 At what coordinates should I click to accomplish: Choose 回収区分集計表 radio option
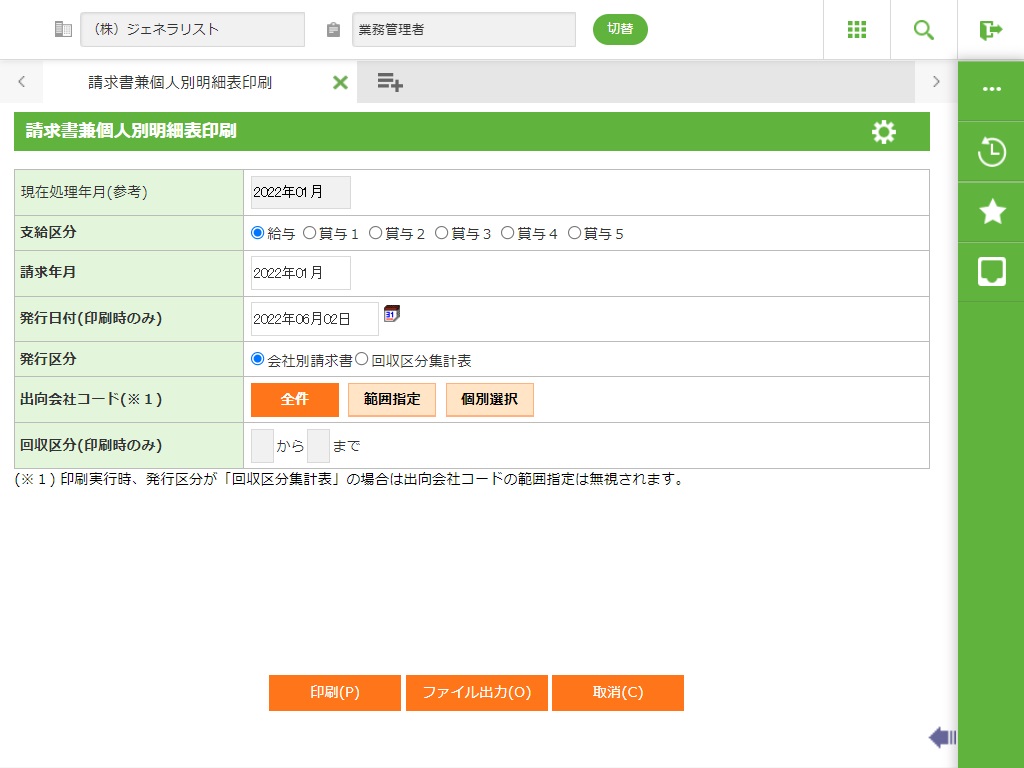click(362, 359)
